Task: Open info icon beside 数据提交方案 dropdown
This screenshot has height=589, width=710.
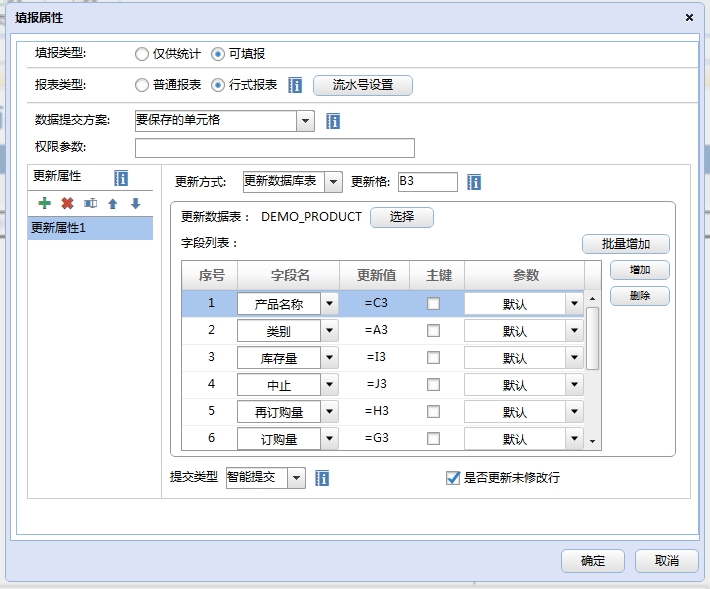Action: click(x=333, y=121)
